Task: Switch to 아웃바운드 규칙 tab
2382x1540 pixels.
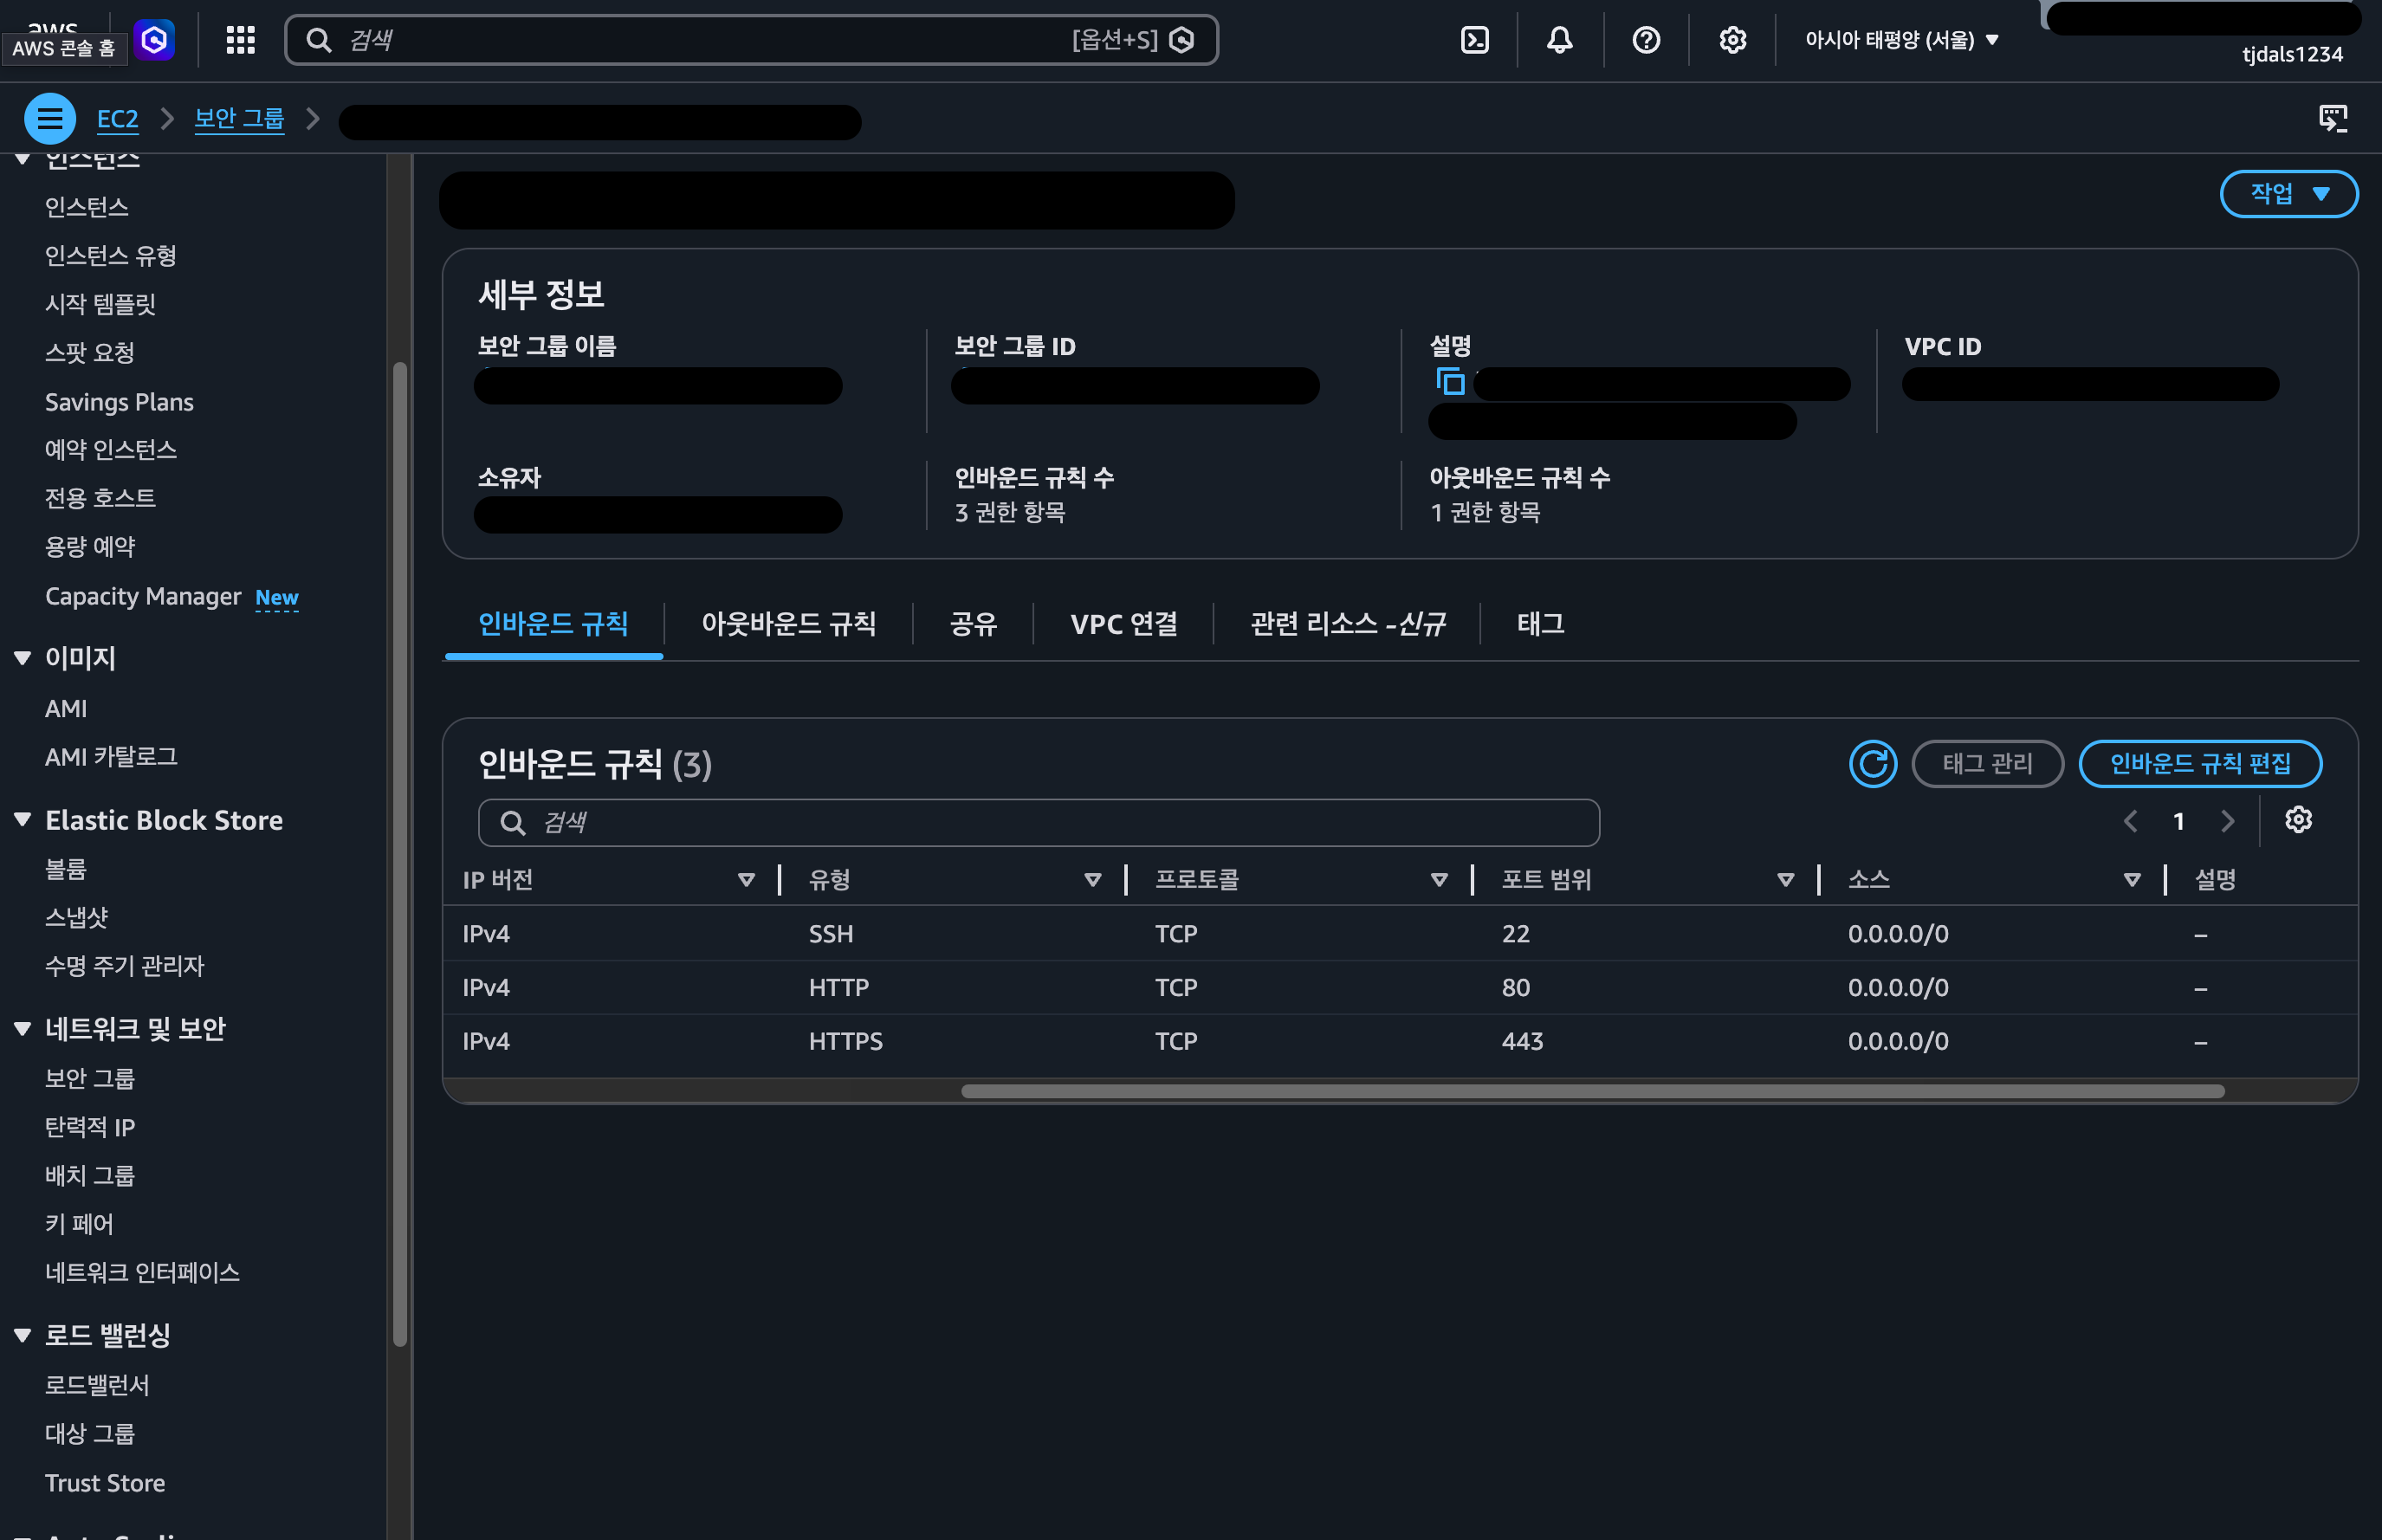Action: coord(788,624)
